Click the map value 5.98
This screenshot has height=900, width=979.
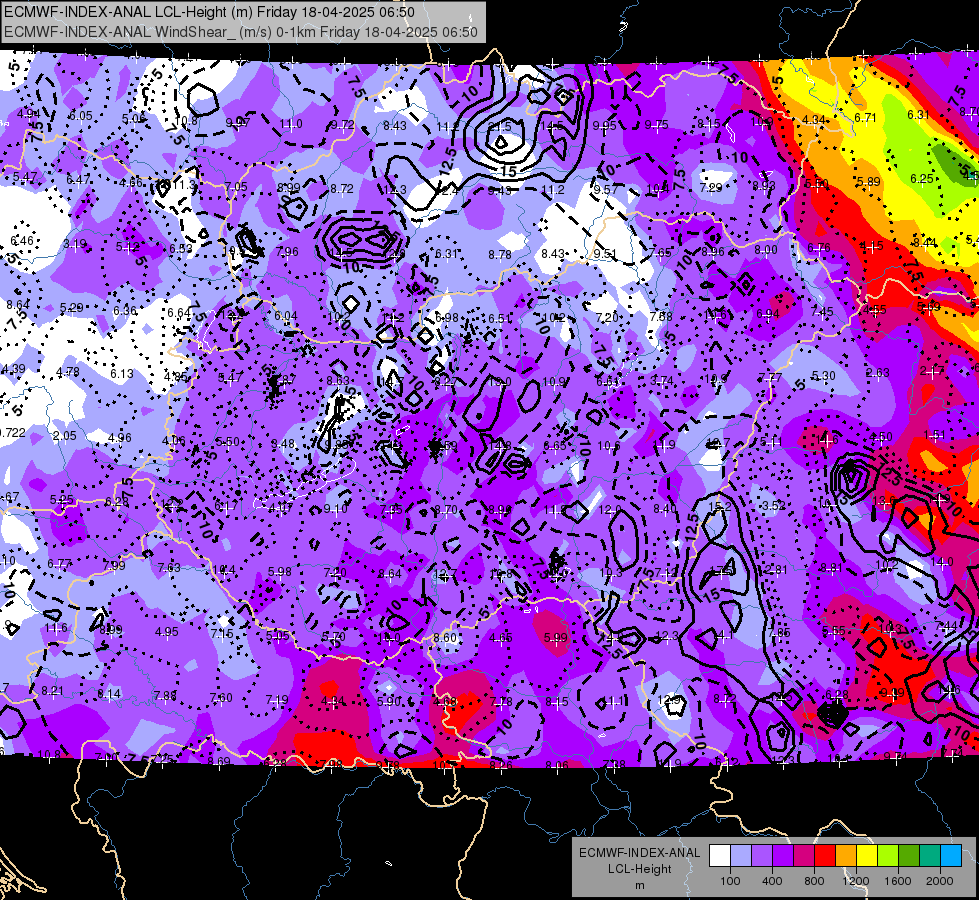280,571
